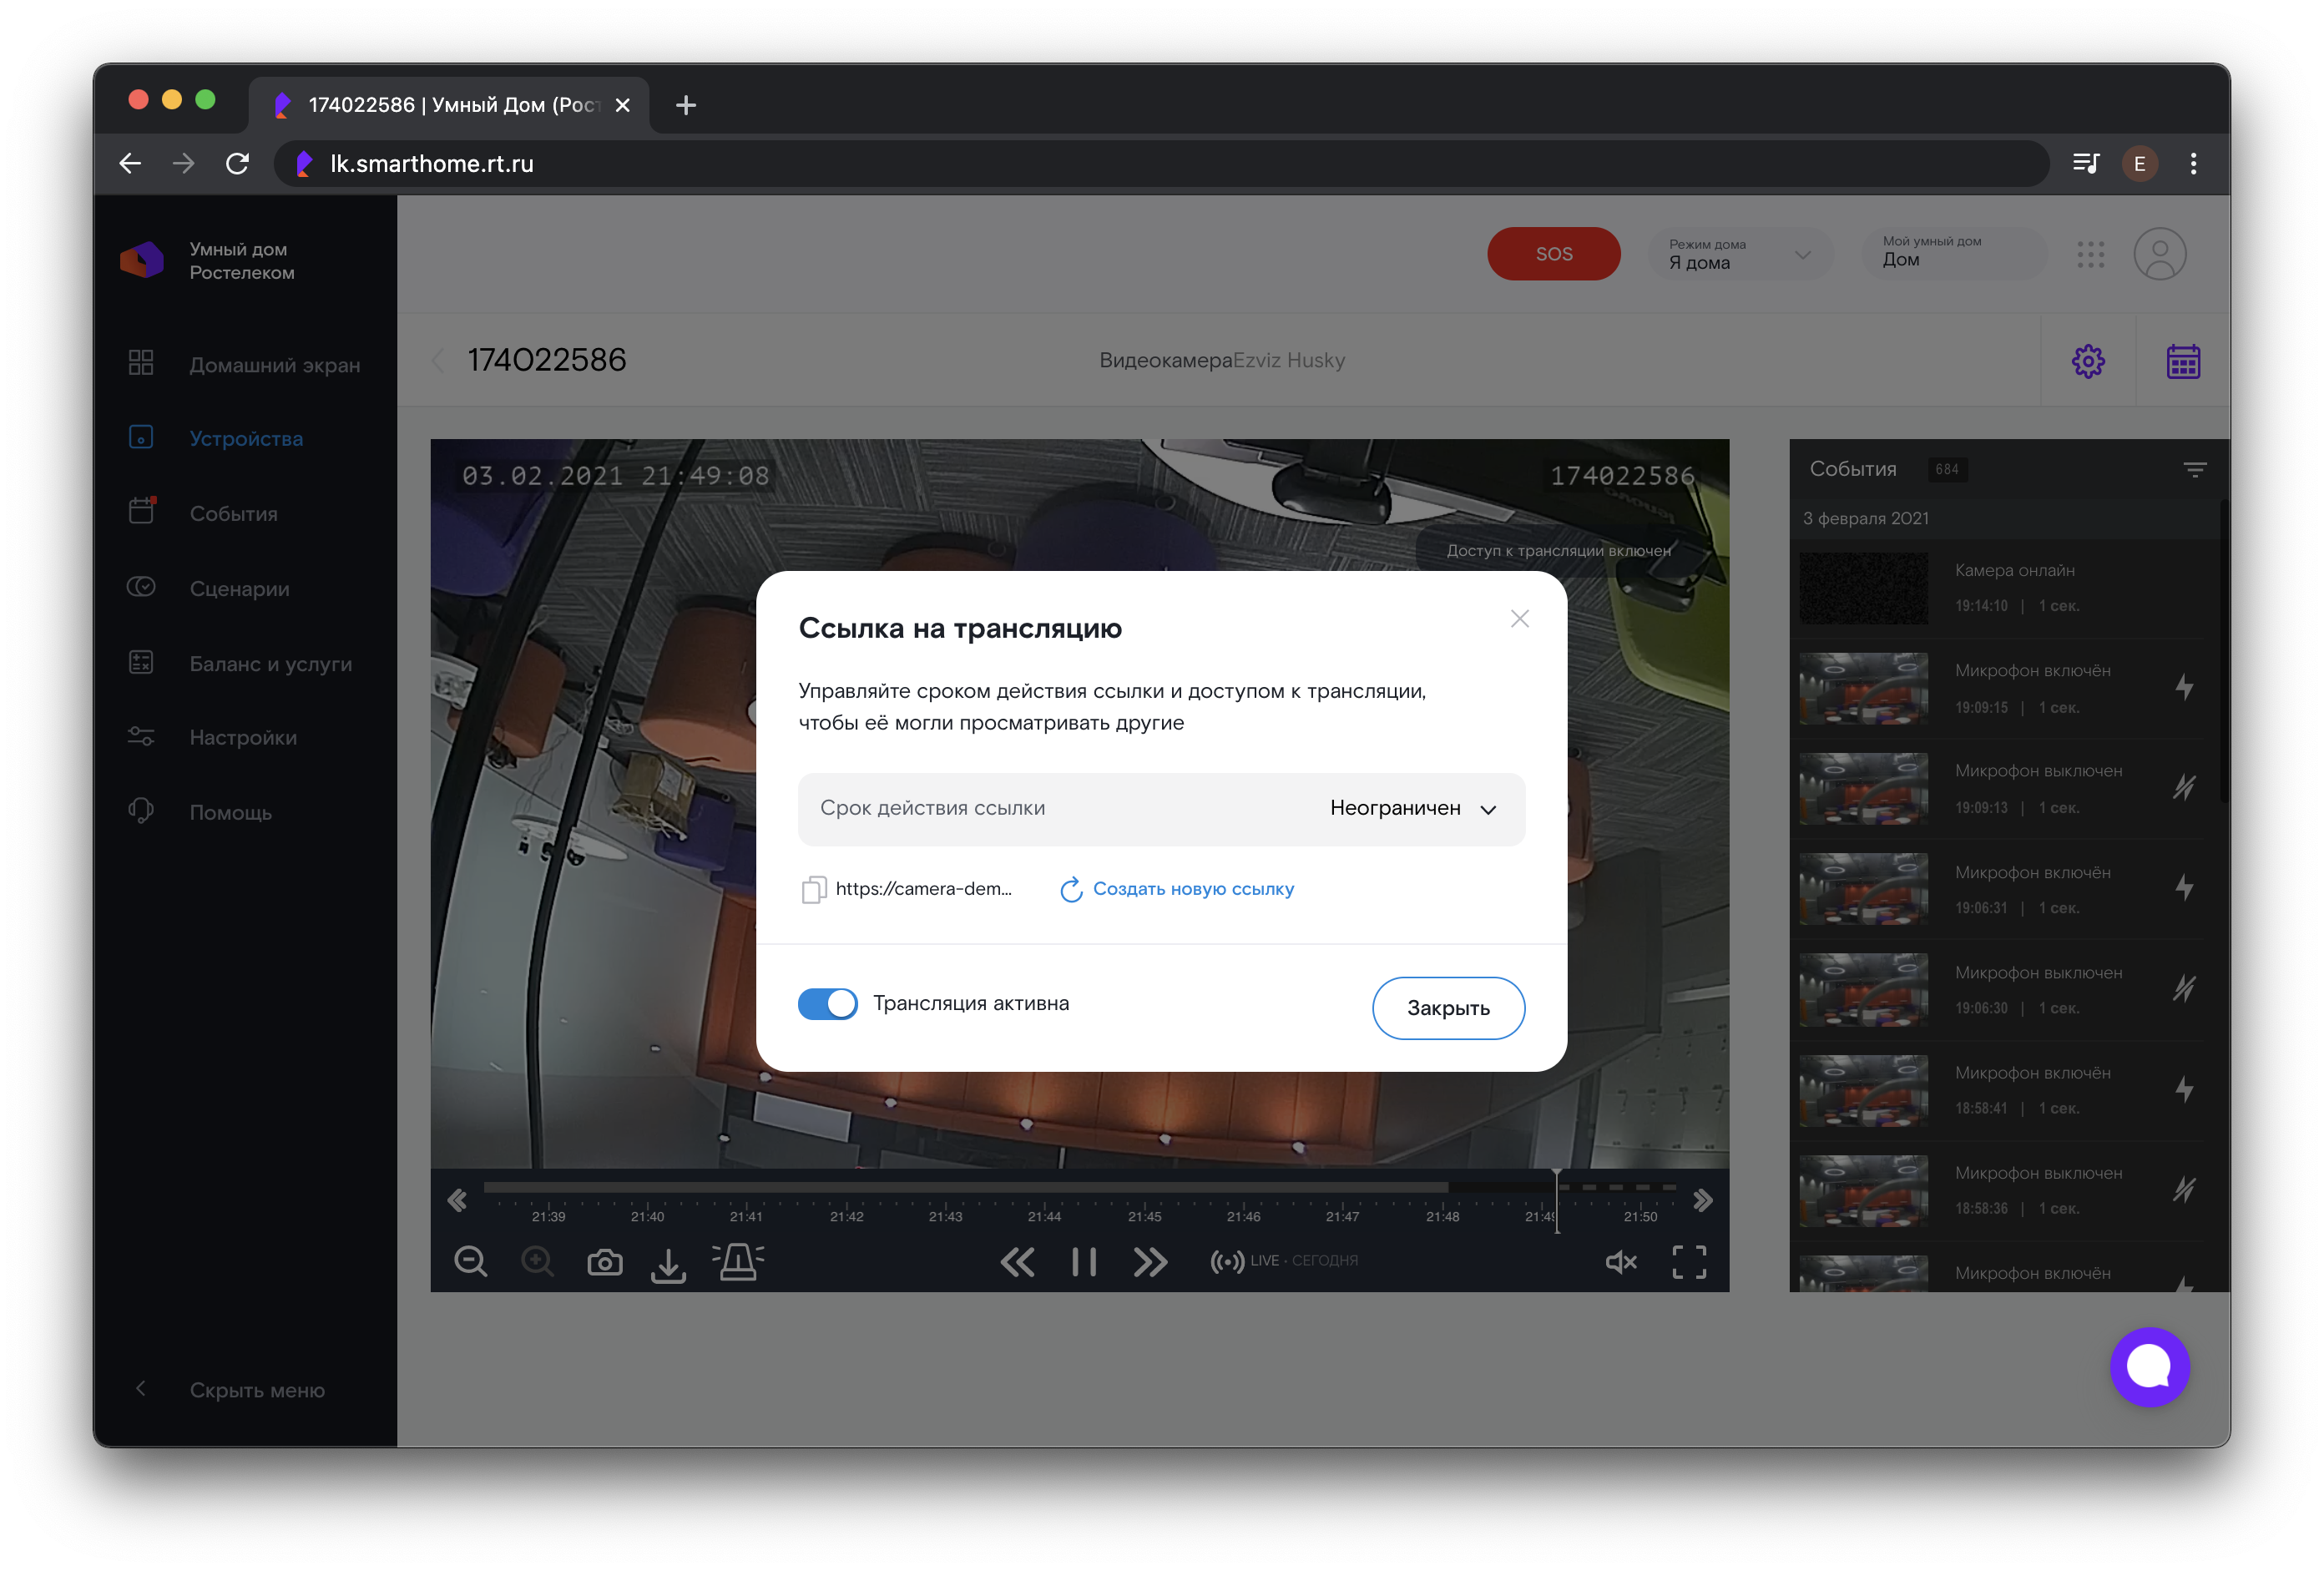
Task: Select 'Сценарии' sidebar item
Action: pos(239,589)
